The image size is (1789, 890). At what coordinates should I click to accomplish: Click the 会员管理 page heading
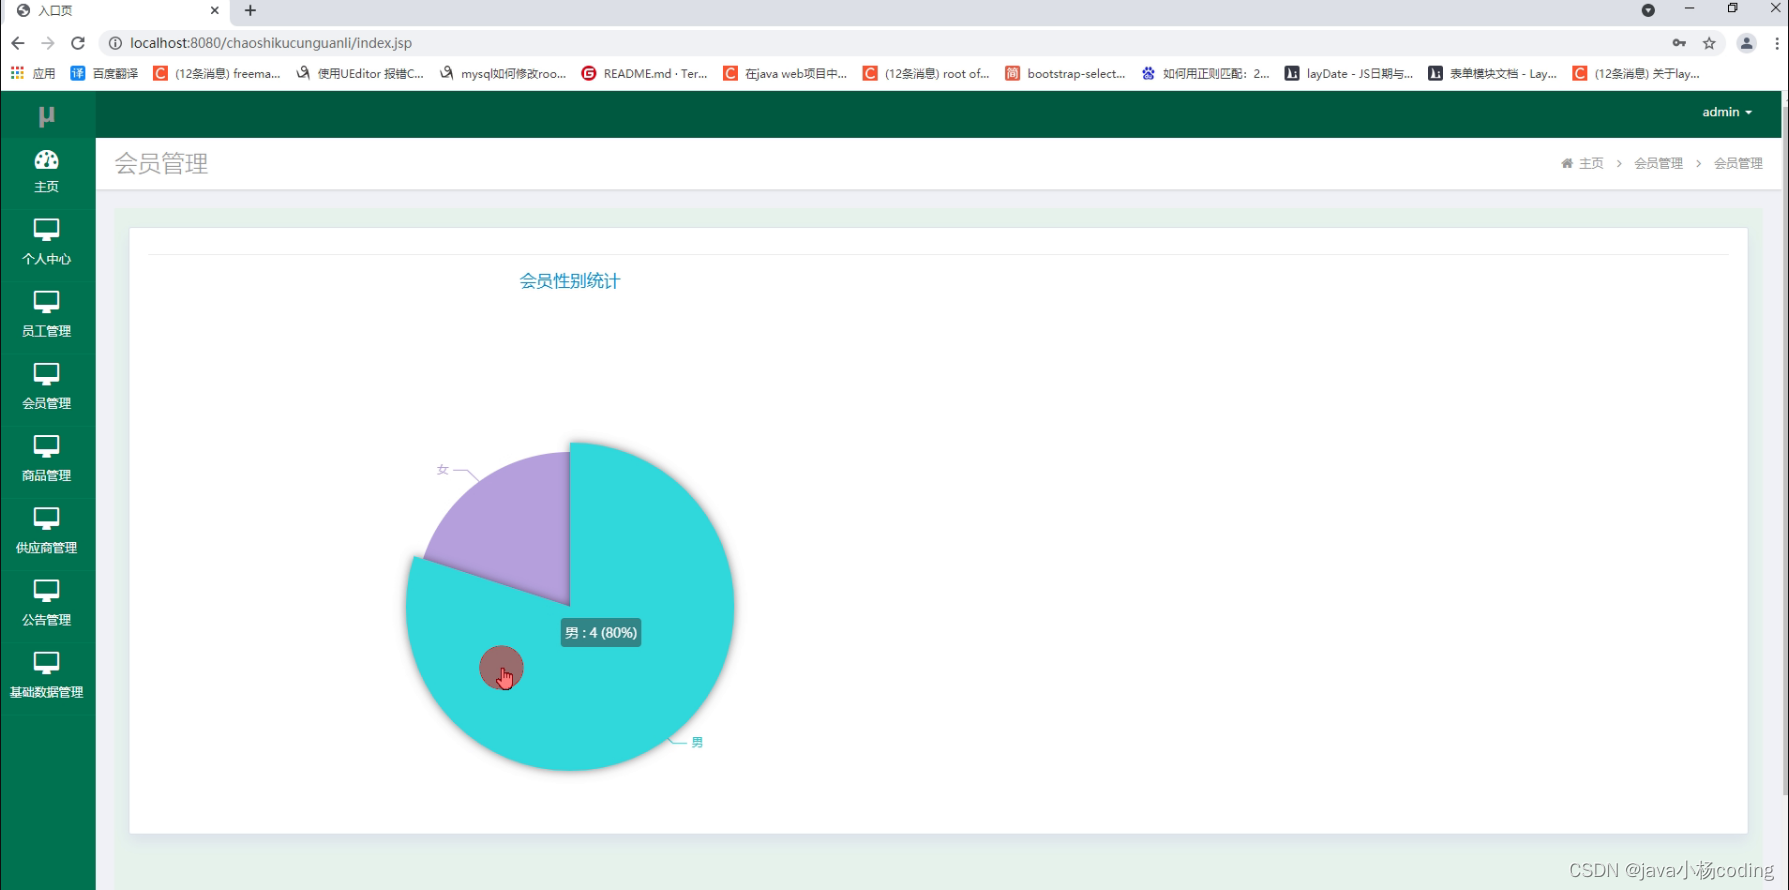click(x=161, y=163)
